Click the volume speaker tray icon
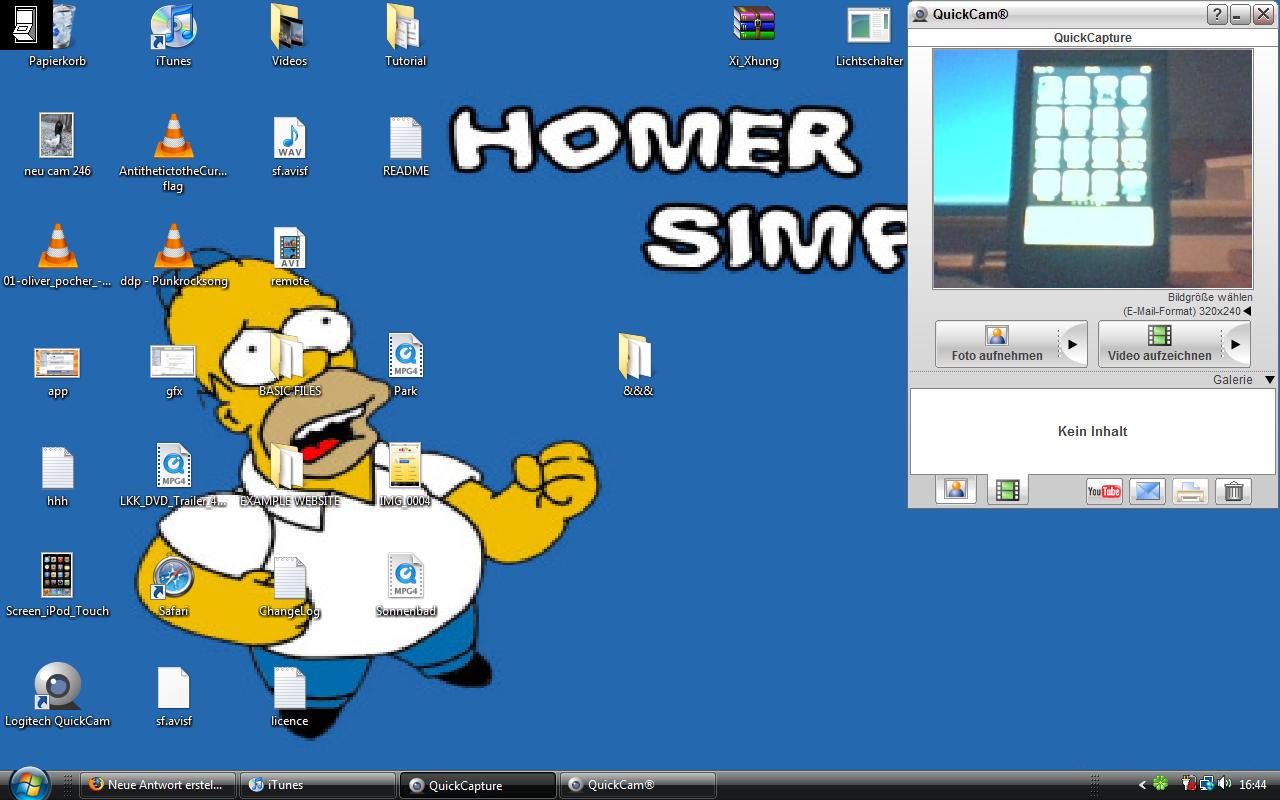Image resolution: width=1280 pixels, height=800 pixels. (1225, 784)
